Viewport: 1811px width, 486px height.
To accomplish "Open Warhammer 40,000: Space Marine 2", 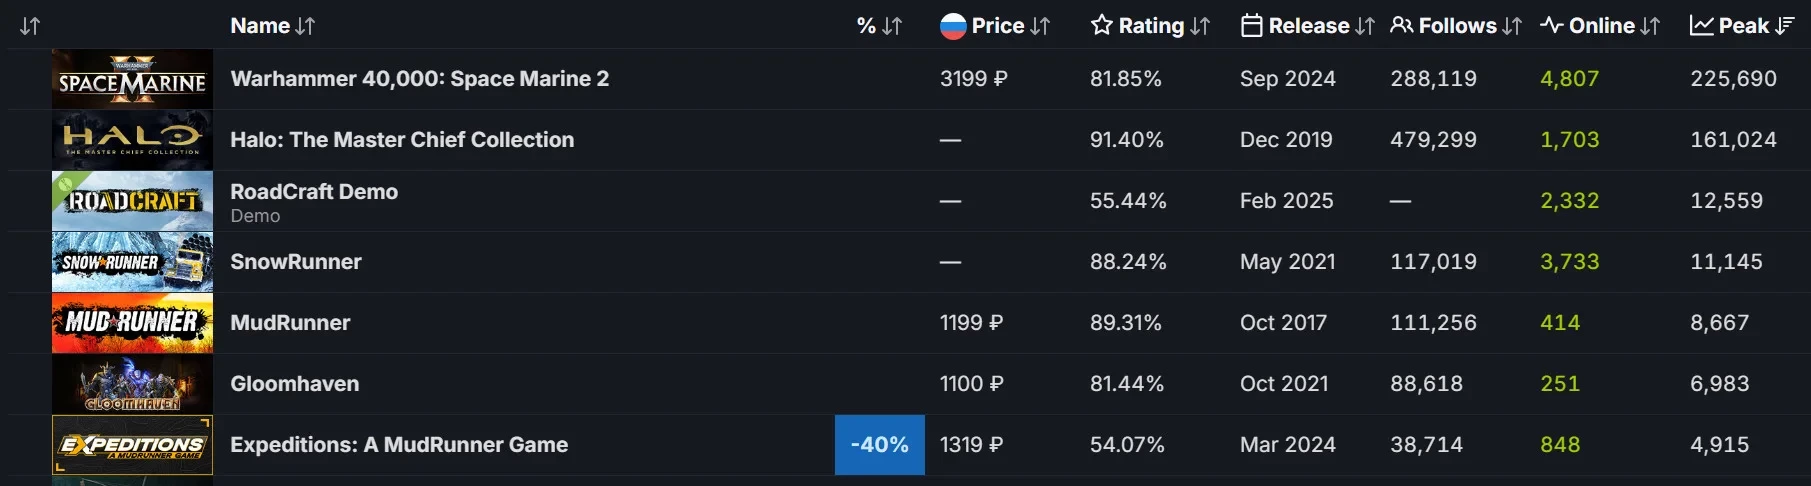I will pyautogui.click(x=419, y=79).
